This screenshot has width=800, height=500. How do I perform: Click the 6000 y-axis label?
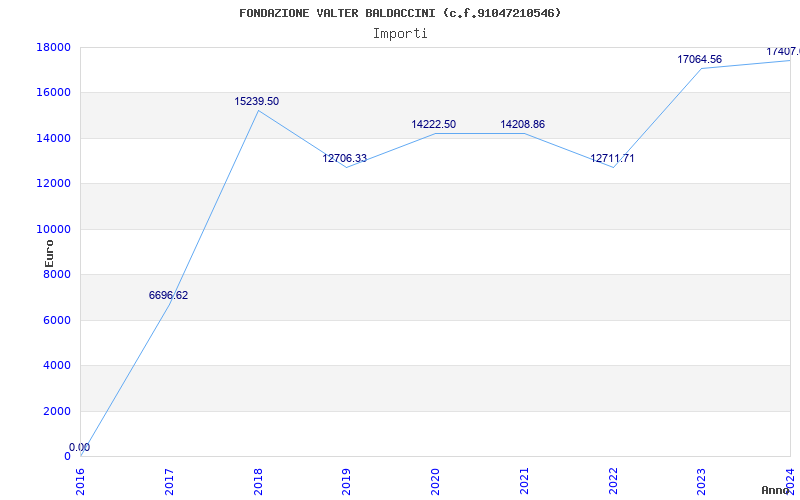click(57, 320)
